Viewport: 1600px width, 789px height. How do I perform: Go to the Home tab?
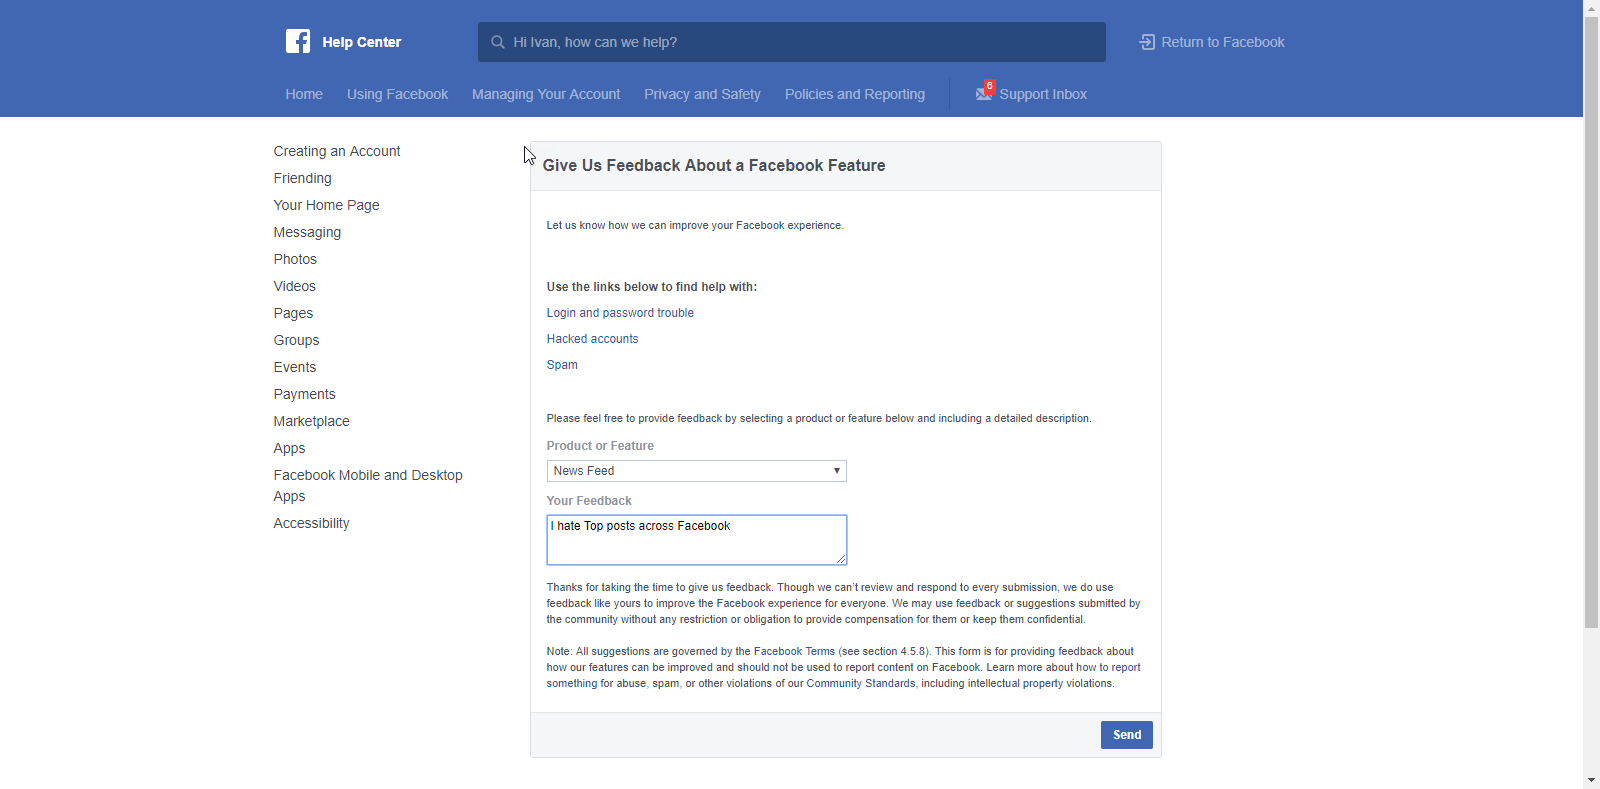[x=304, y=94]
